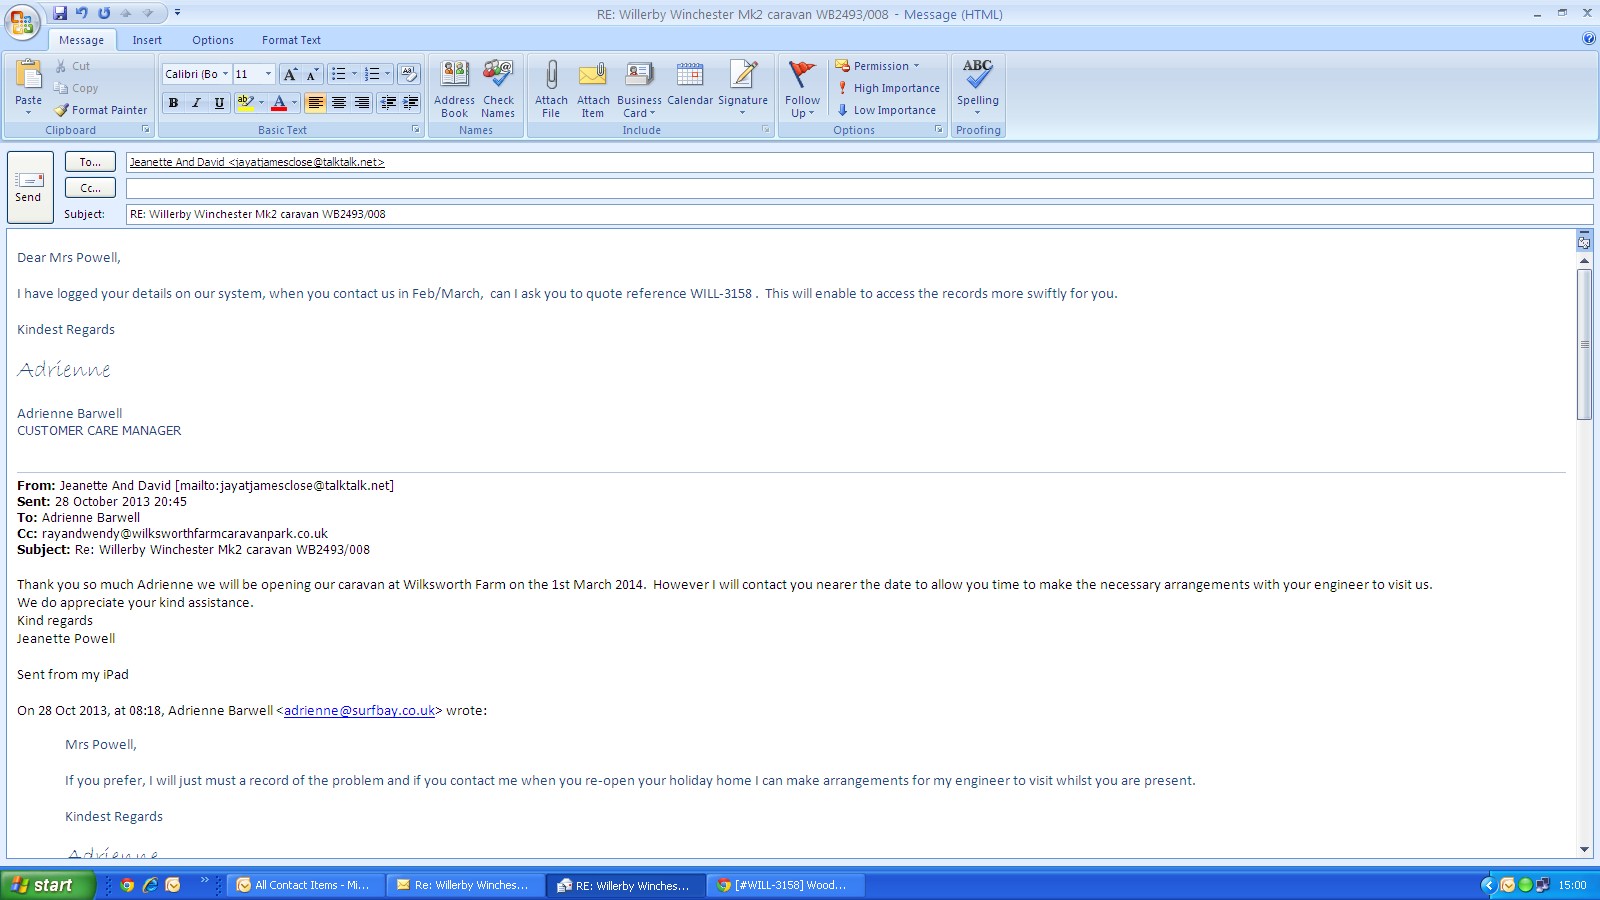Switch to the Insert tab
Viewport: 1600px width, 900px height.
pyautogui.click(x=147, y=40)
